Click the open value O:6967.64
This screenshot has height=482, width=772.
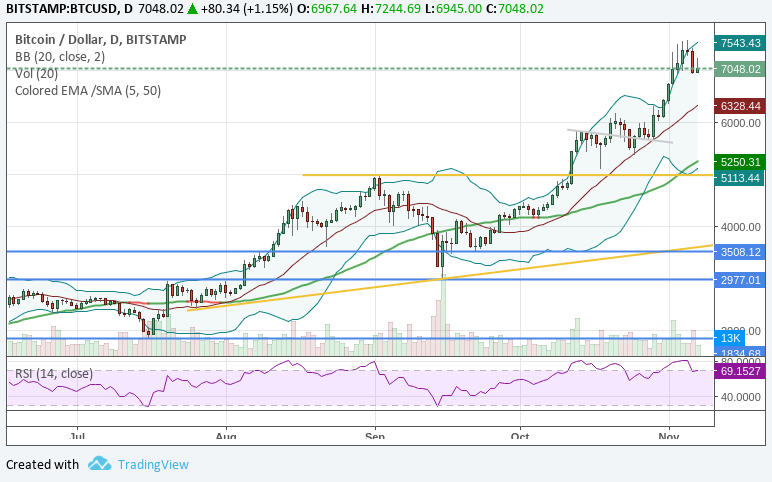[327, 9]
